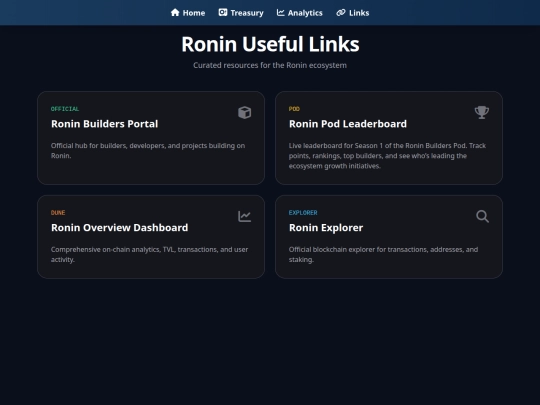Click the Ronin Explorer description text
The width and height of the screenshot is (540, 405).
[383, 255]
